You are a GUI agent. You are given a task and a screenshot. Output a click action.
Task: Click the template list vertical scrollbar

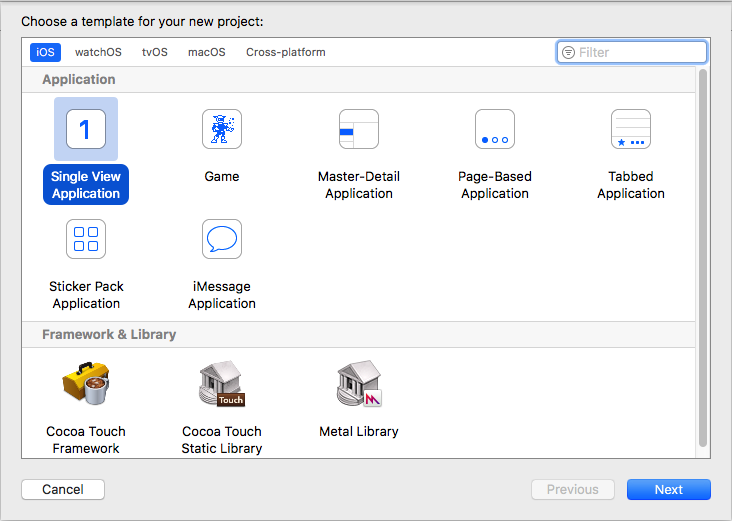point(703,250)
